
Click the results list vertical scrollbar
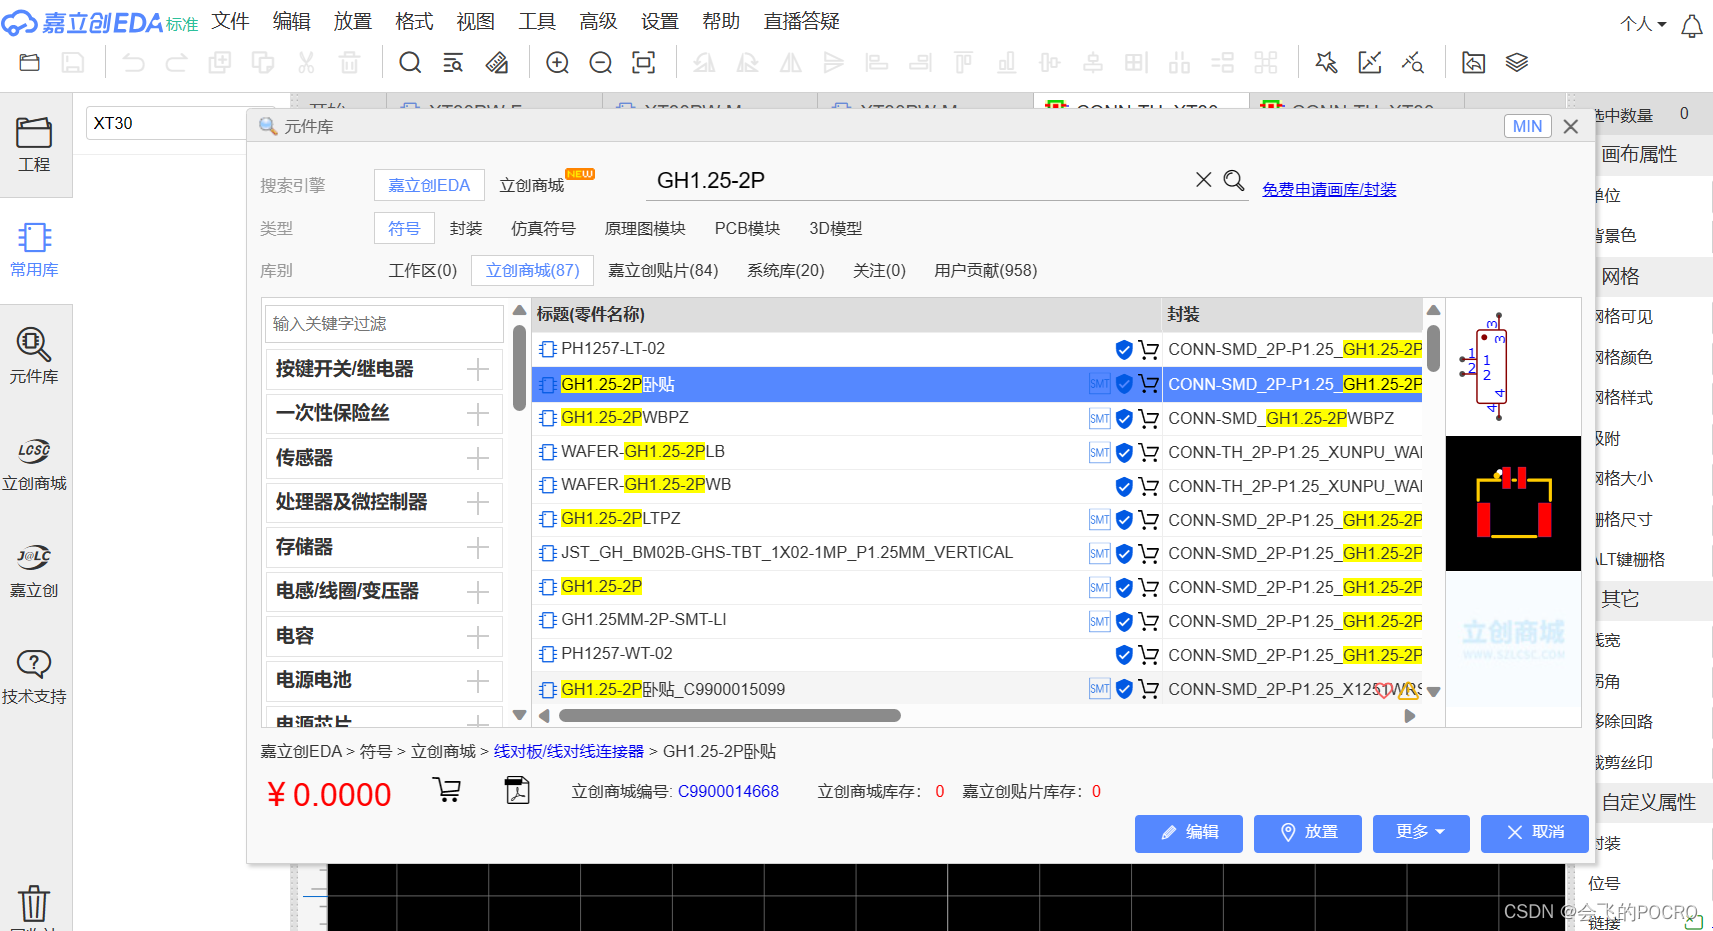click(x=1433, y=348)
